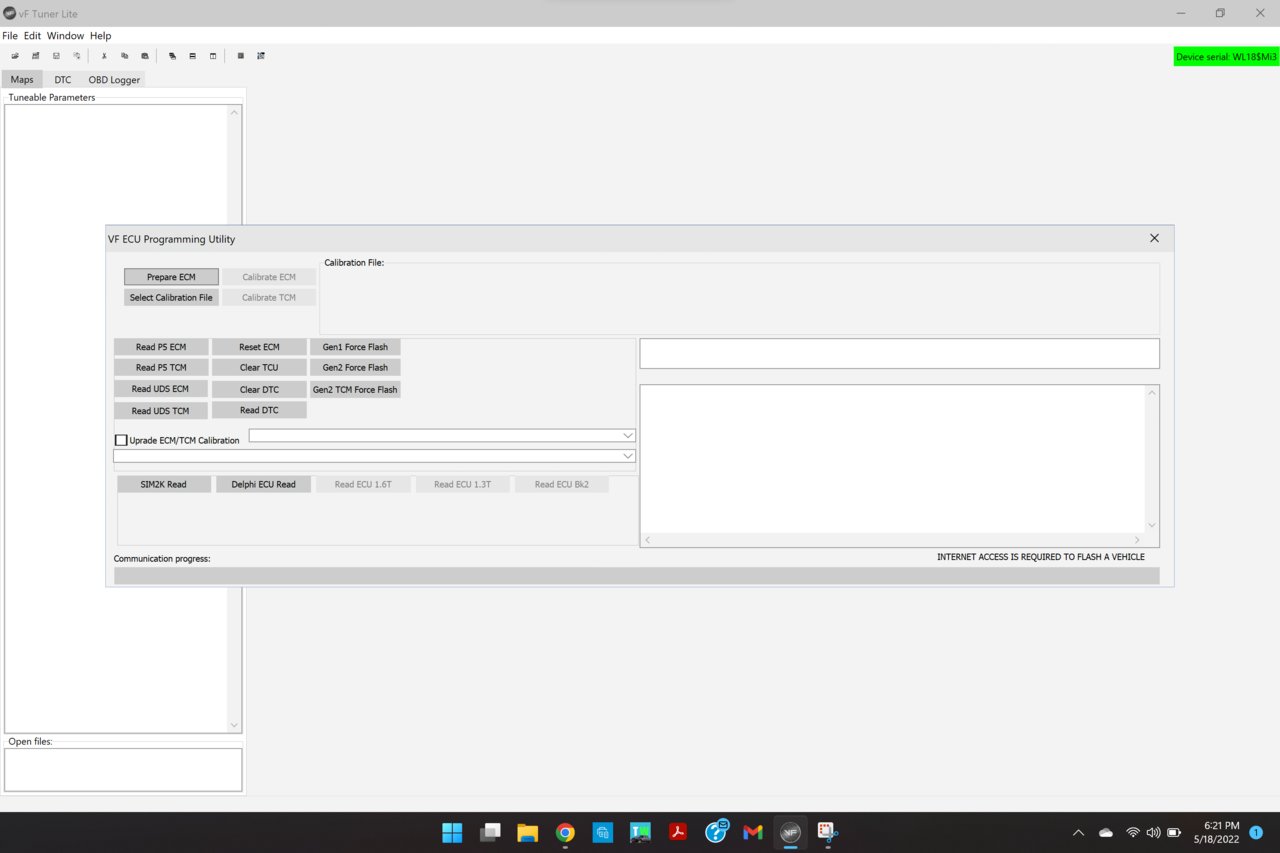Click the Tile horizontally toolbar icon
Image resolution: width=1280 pixels, height=853 pixels.
pos(192,56)
